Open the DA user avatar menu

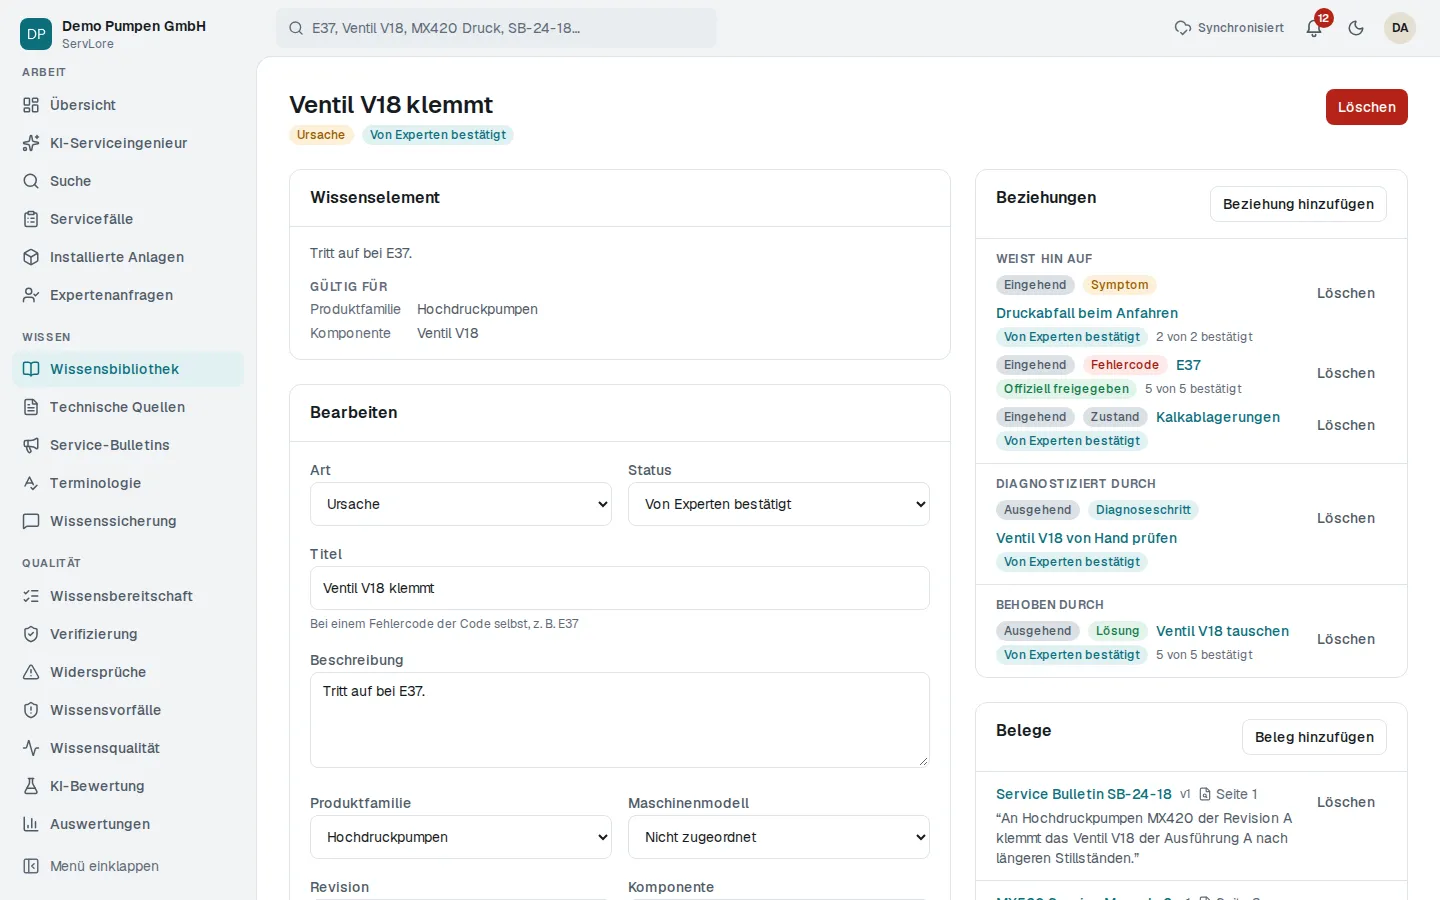pyautogui.click(x=1400, y=28)
